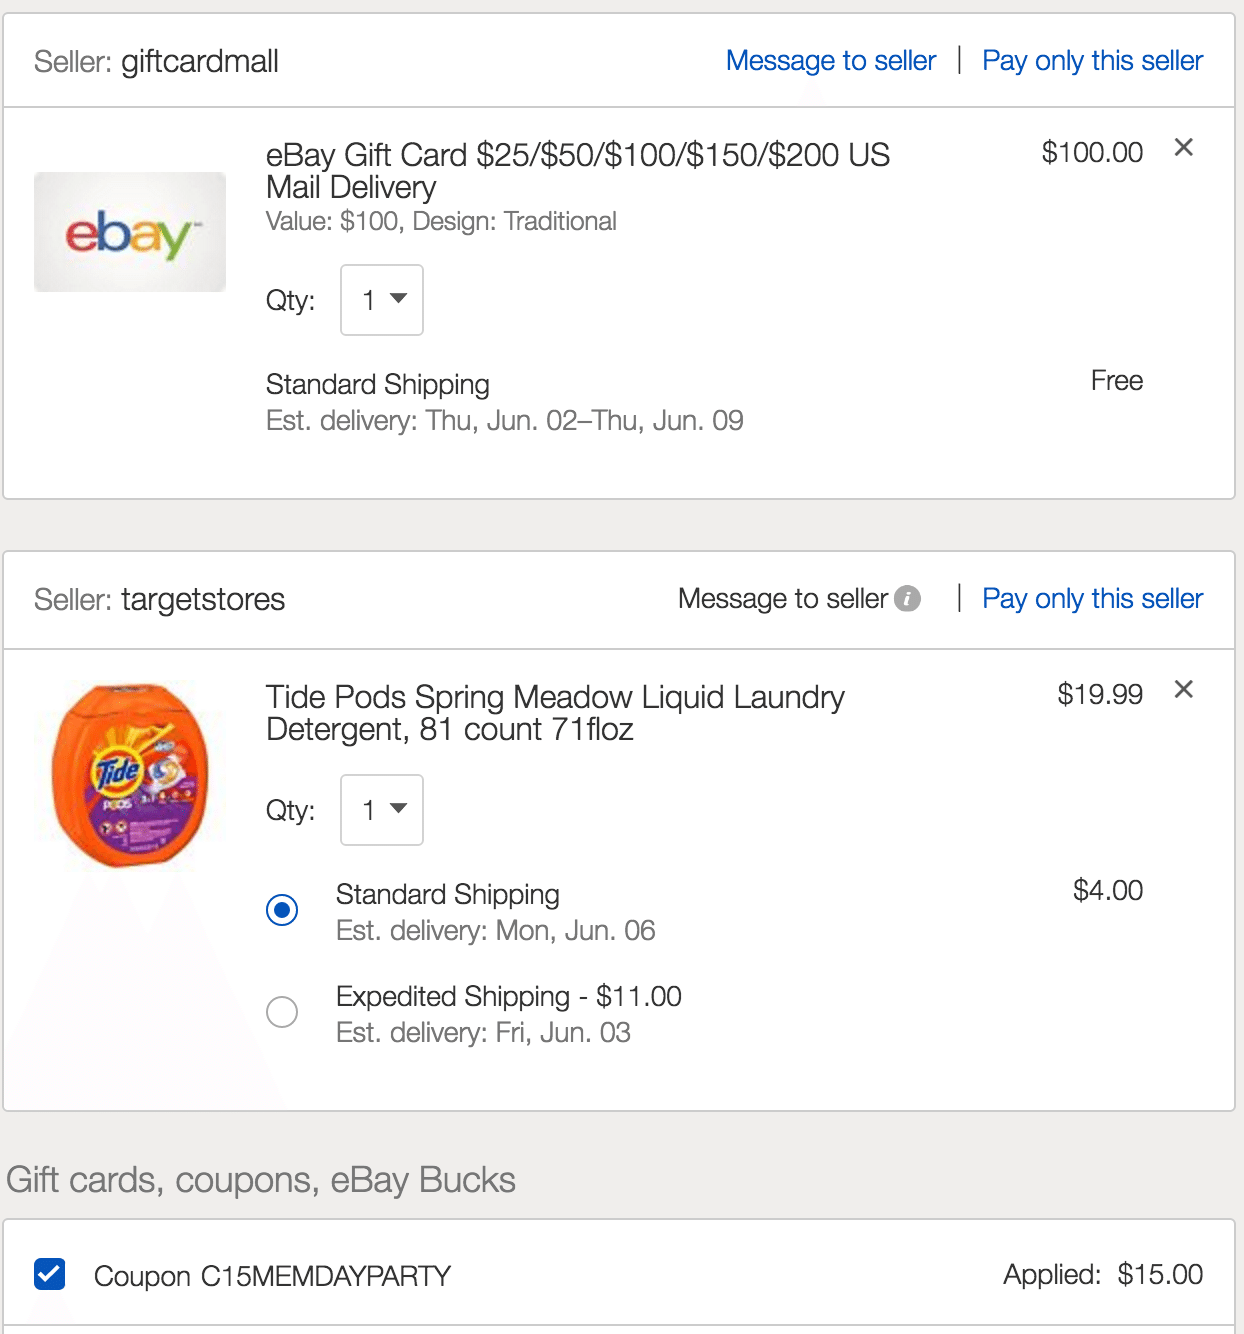Uncheck Coupon C15MEMDAYPARTY checkbox
This screenshot has height=1334, width=1244.
click(x=50, y=1275)
